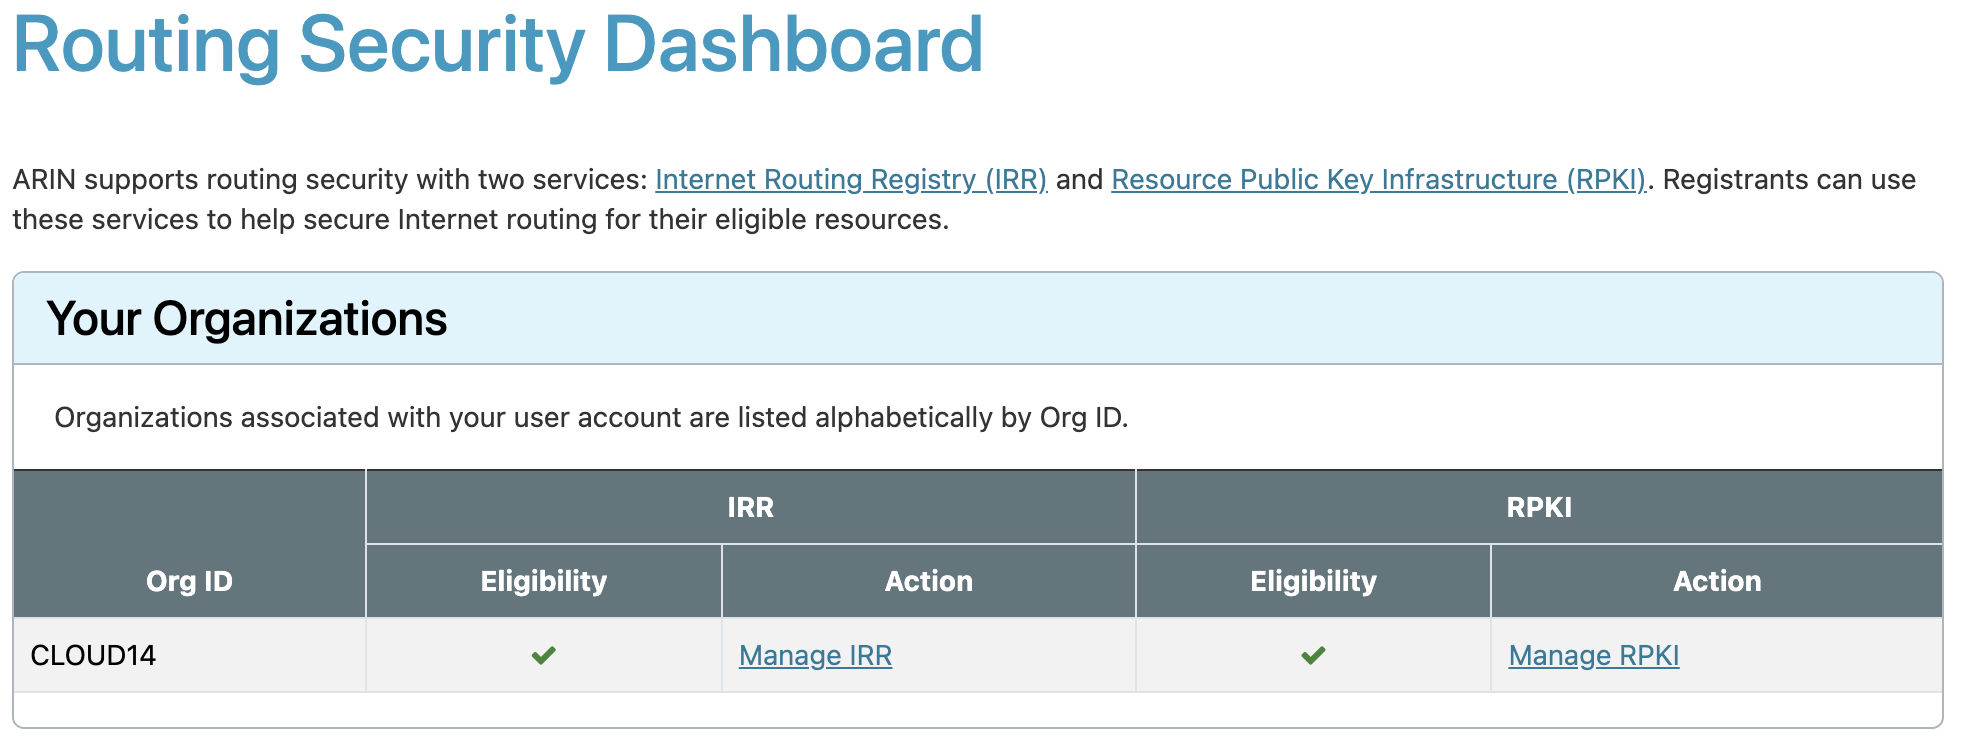Click the Routing Security Dashboard page title
1966x748 pixels.
498,45
